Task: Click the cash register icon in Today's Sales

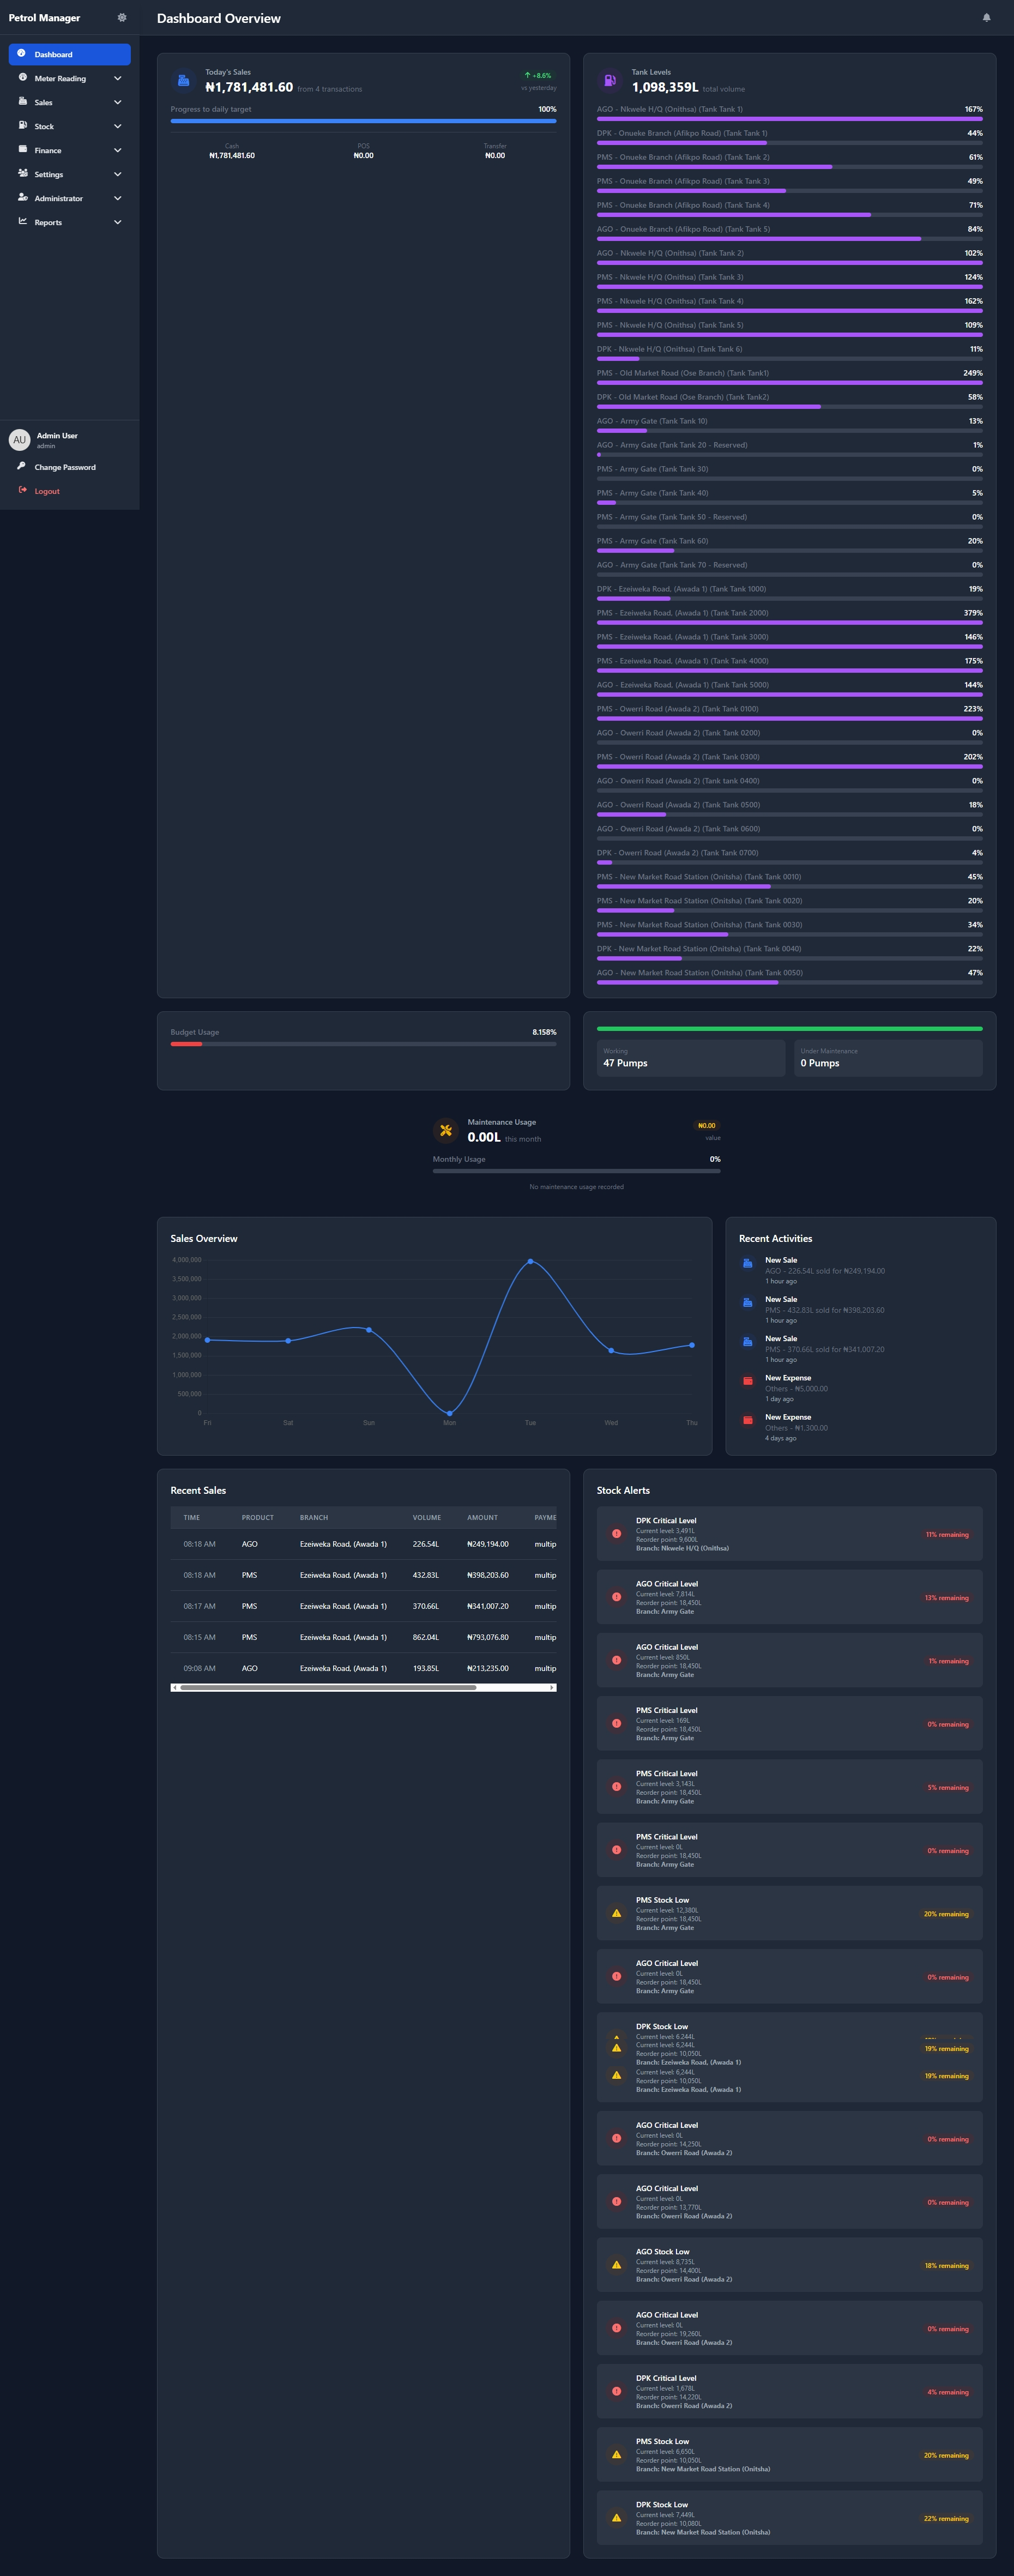Action: (183, 81)
